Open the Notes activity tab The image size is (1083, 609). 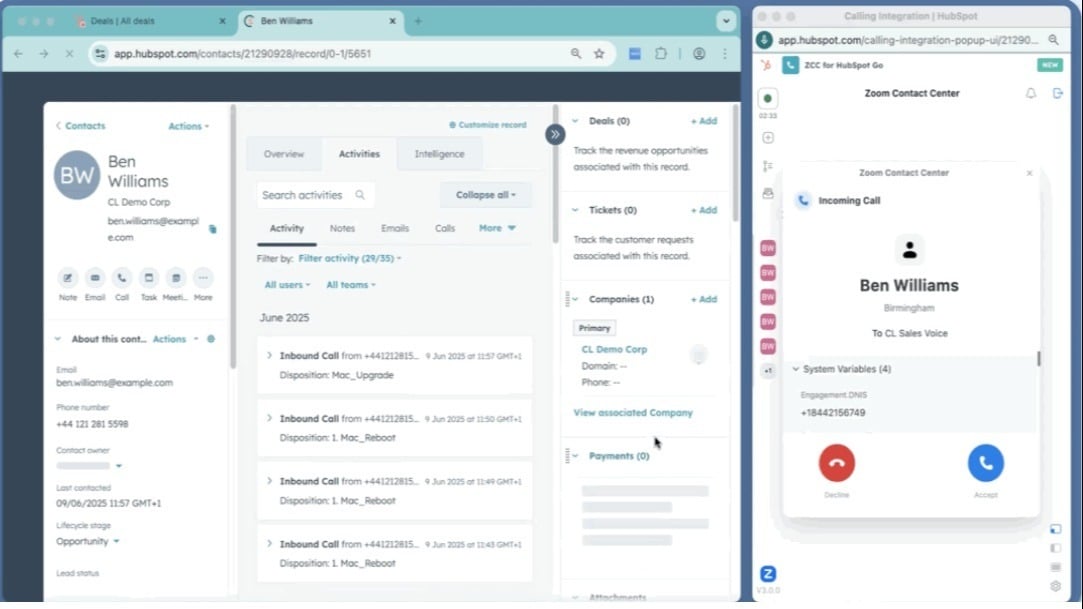pyautogui.click(x=342, y=228)
